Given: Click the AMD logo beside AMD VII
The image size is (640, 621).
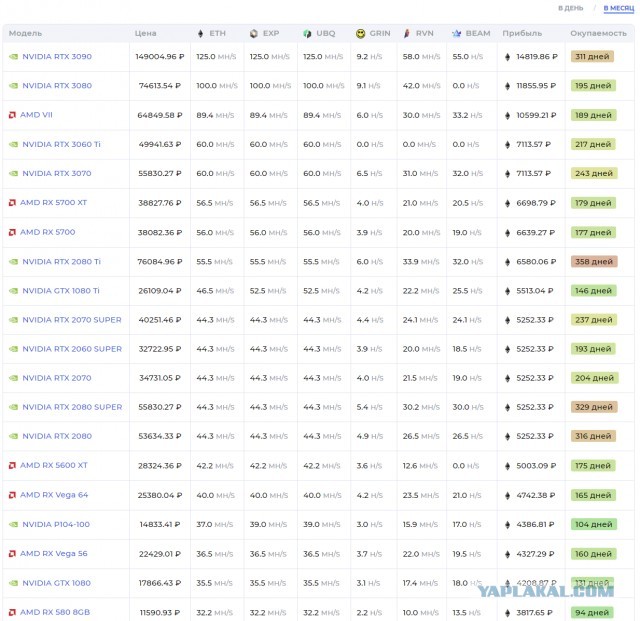Looking at the screenshot, I should 12,115.
